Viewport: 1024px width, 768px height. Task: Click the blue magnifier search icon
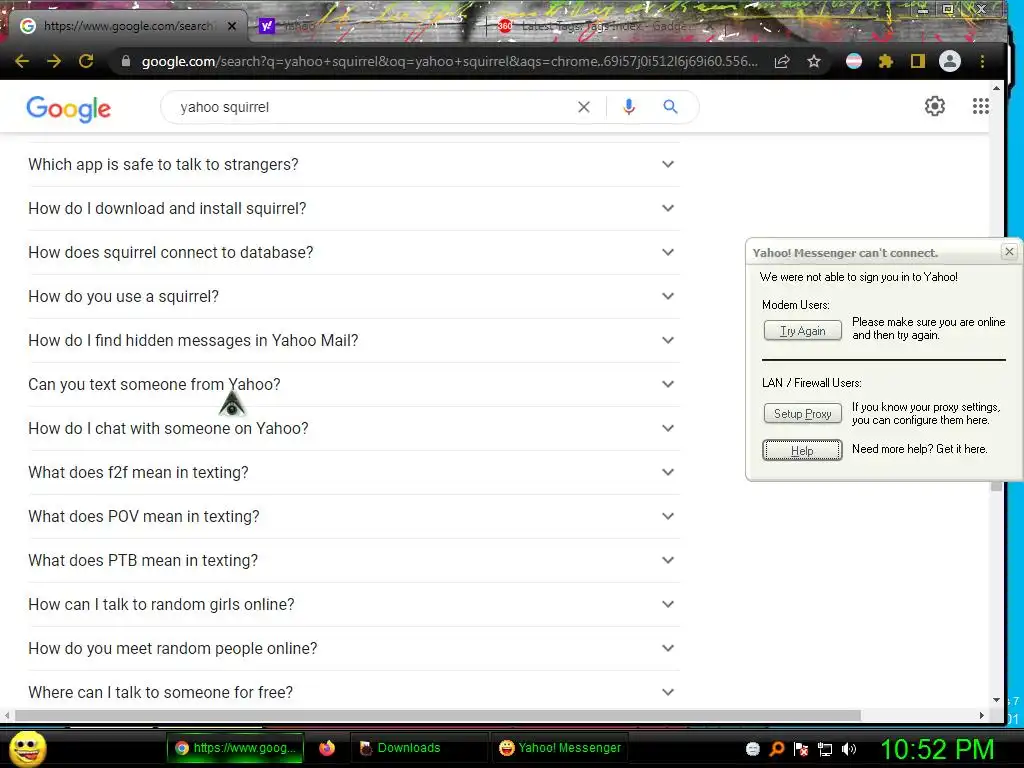(x=671, y=106)
